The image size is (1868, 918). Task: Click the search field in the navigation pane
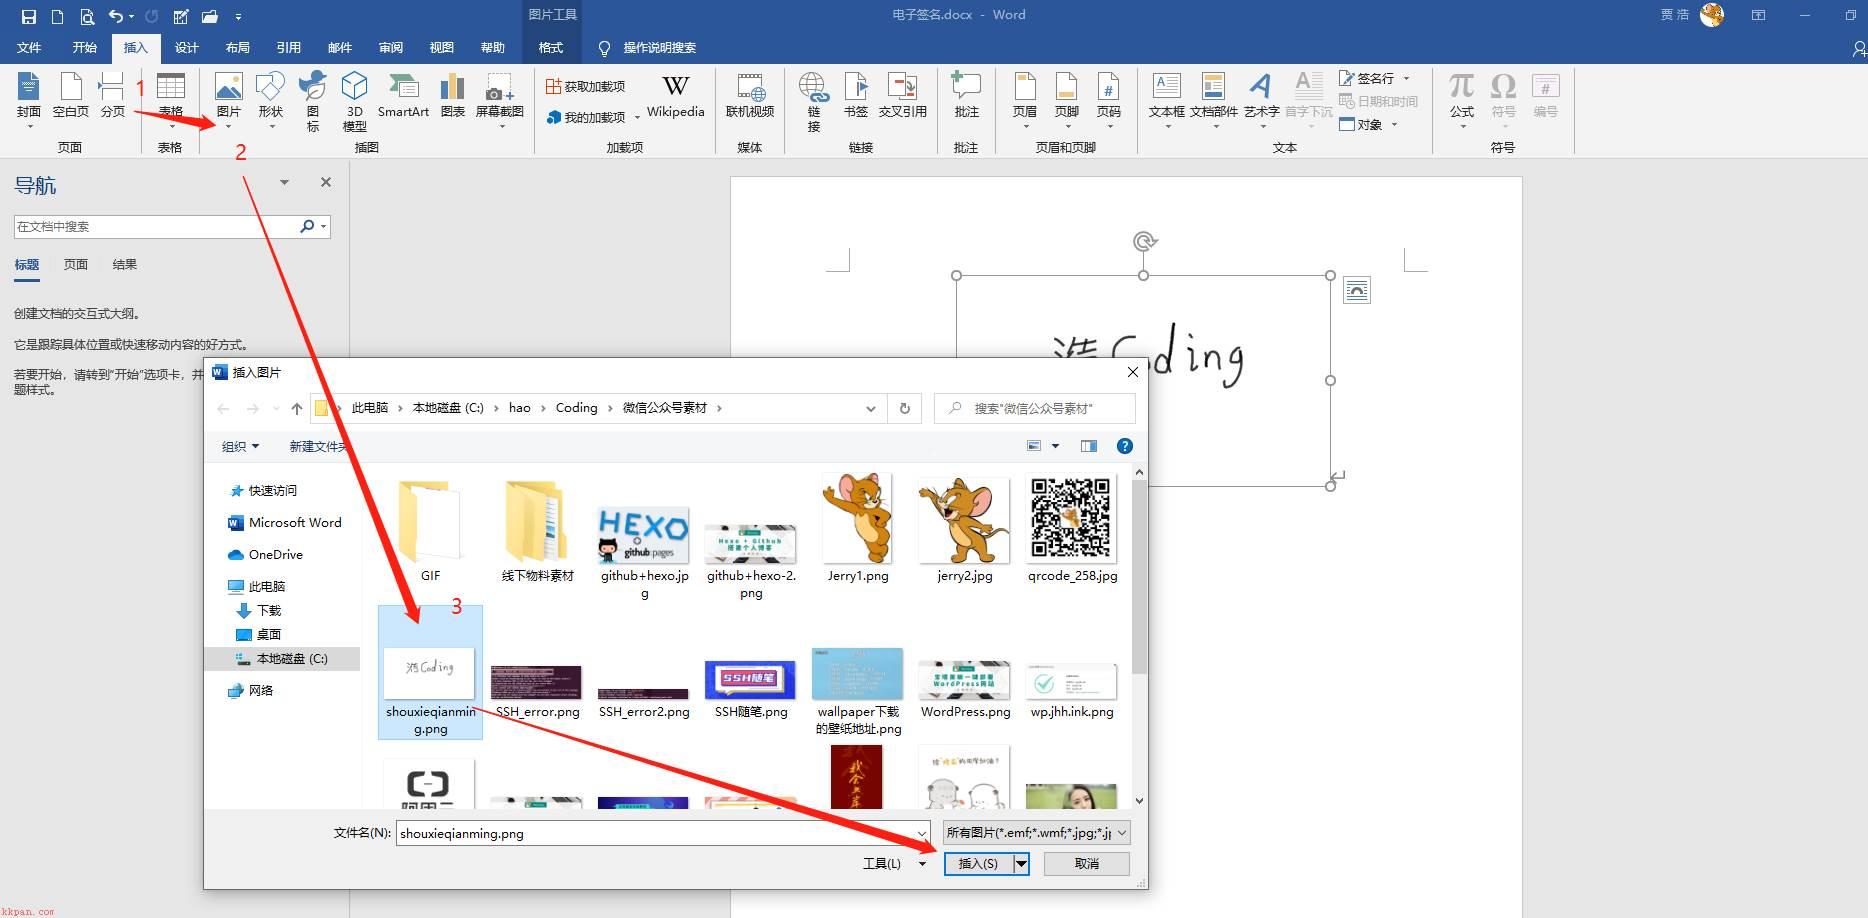[155, 227]
